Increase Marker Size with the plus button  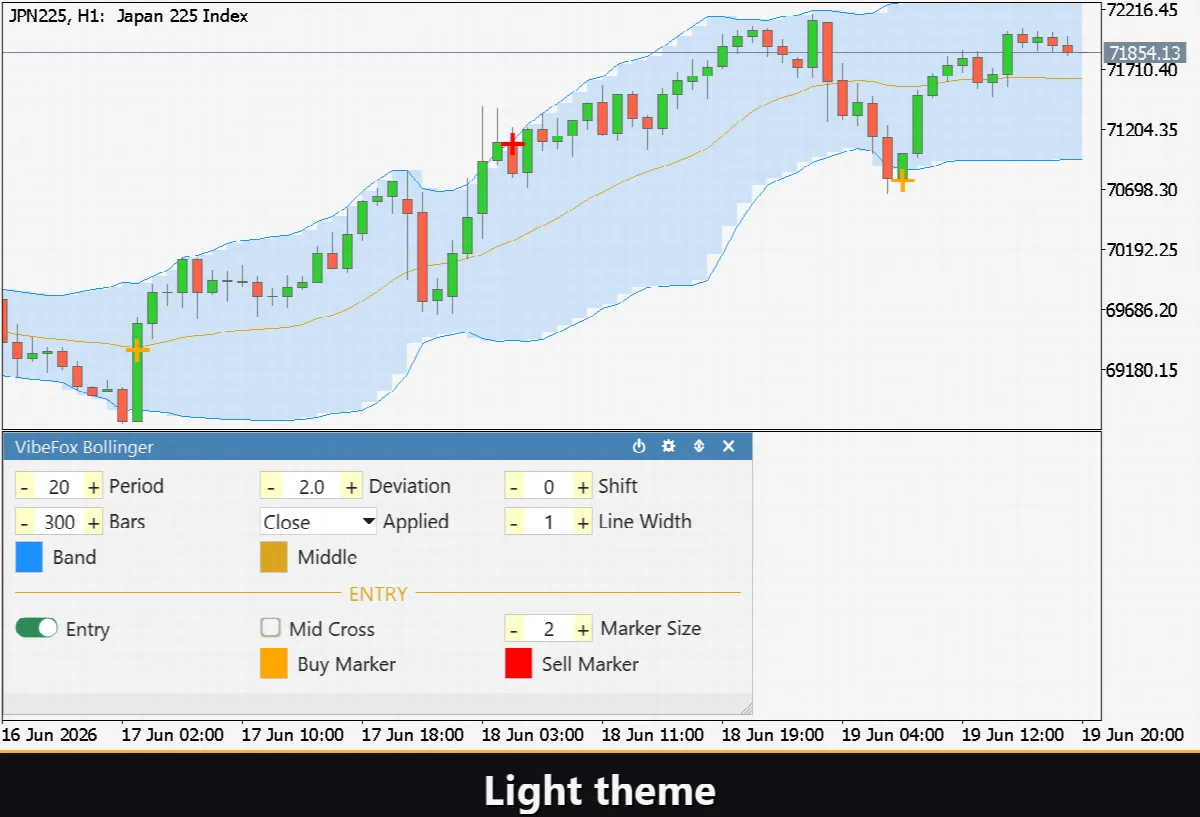pyautogui.click(x=582, y=629)
